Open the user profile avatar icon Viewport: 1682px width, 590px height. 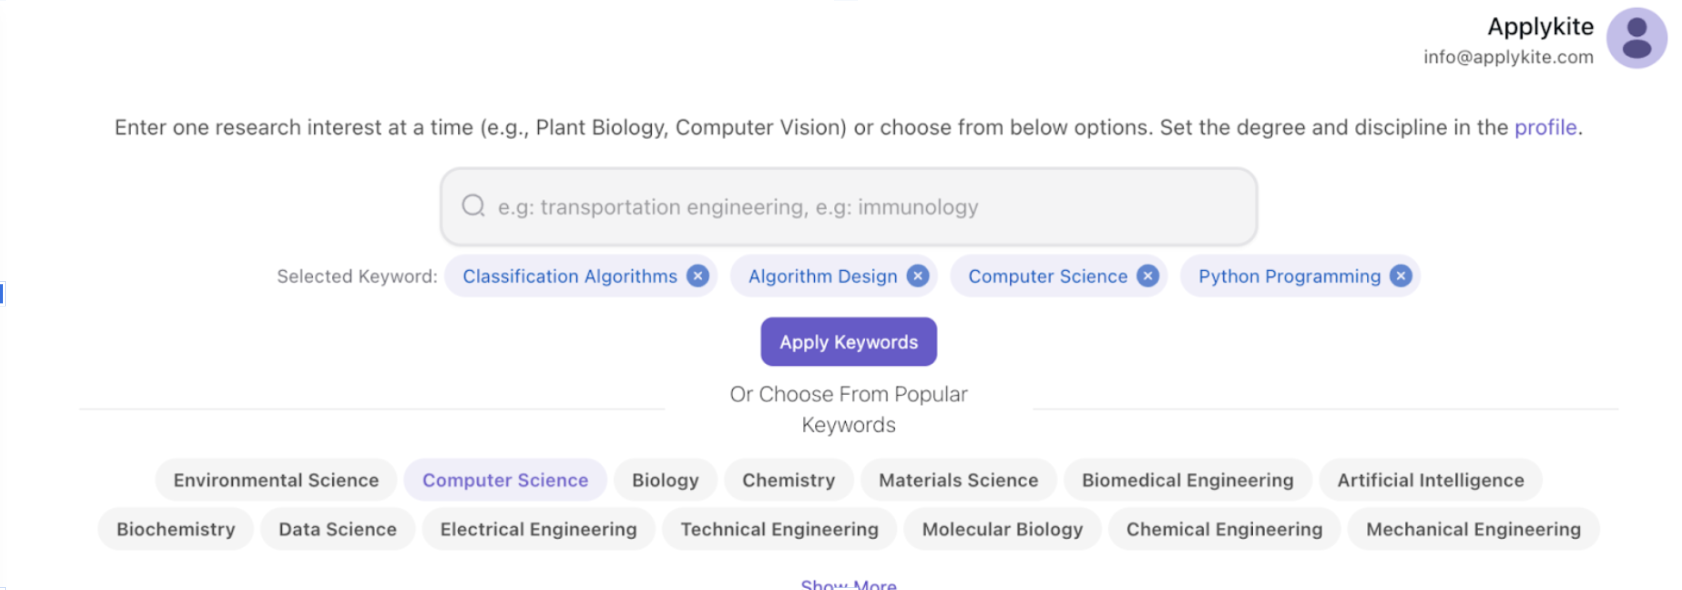pyautogui.click(x=1636, y=38)
